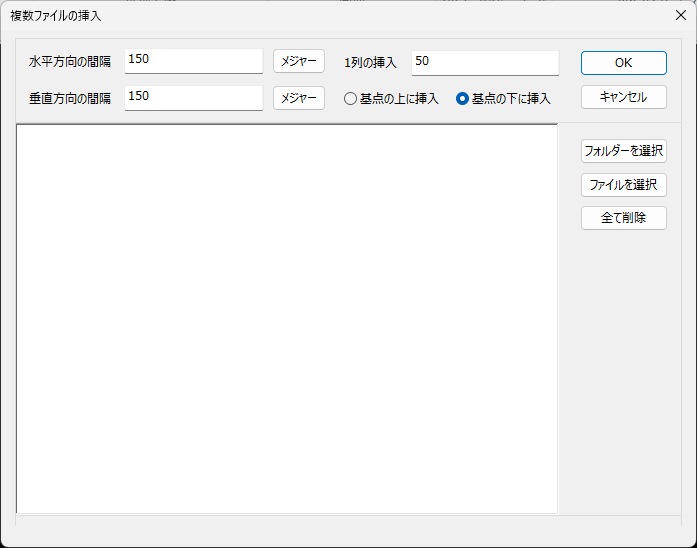The image size is (697, 548).
Task: Click the horizontal spacing (水平方向の間隔) input field
Action: [x=193, y=61]
